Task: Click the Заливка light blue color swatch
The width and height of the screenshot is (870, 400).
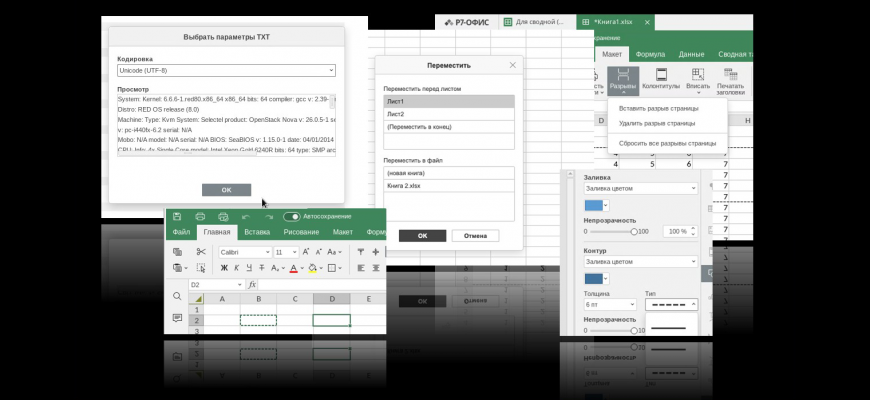Action: [593, 205]
